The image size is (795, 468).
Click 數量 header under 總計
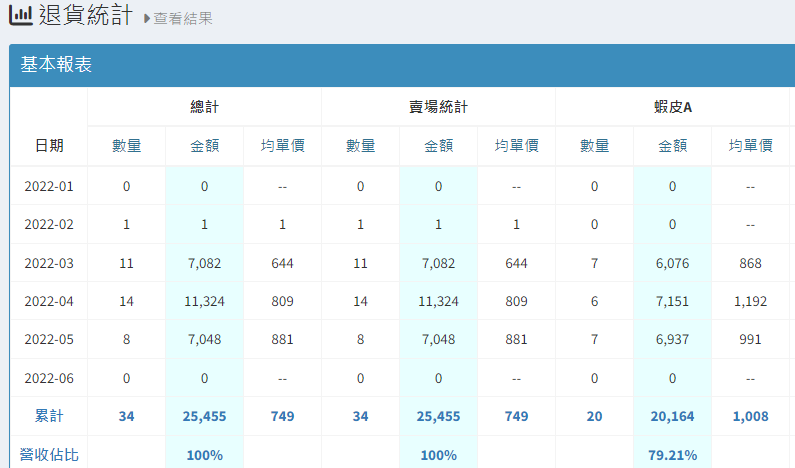click(x=126, y=146)
